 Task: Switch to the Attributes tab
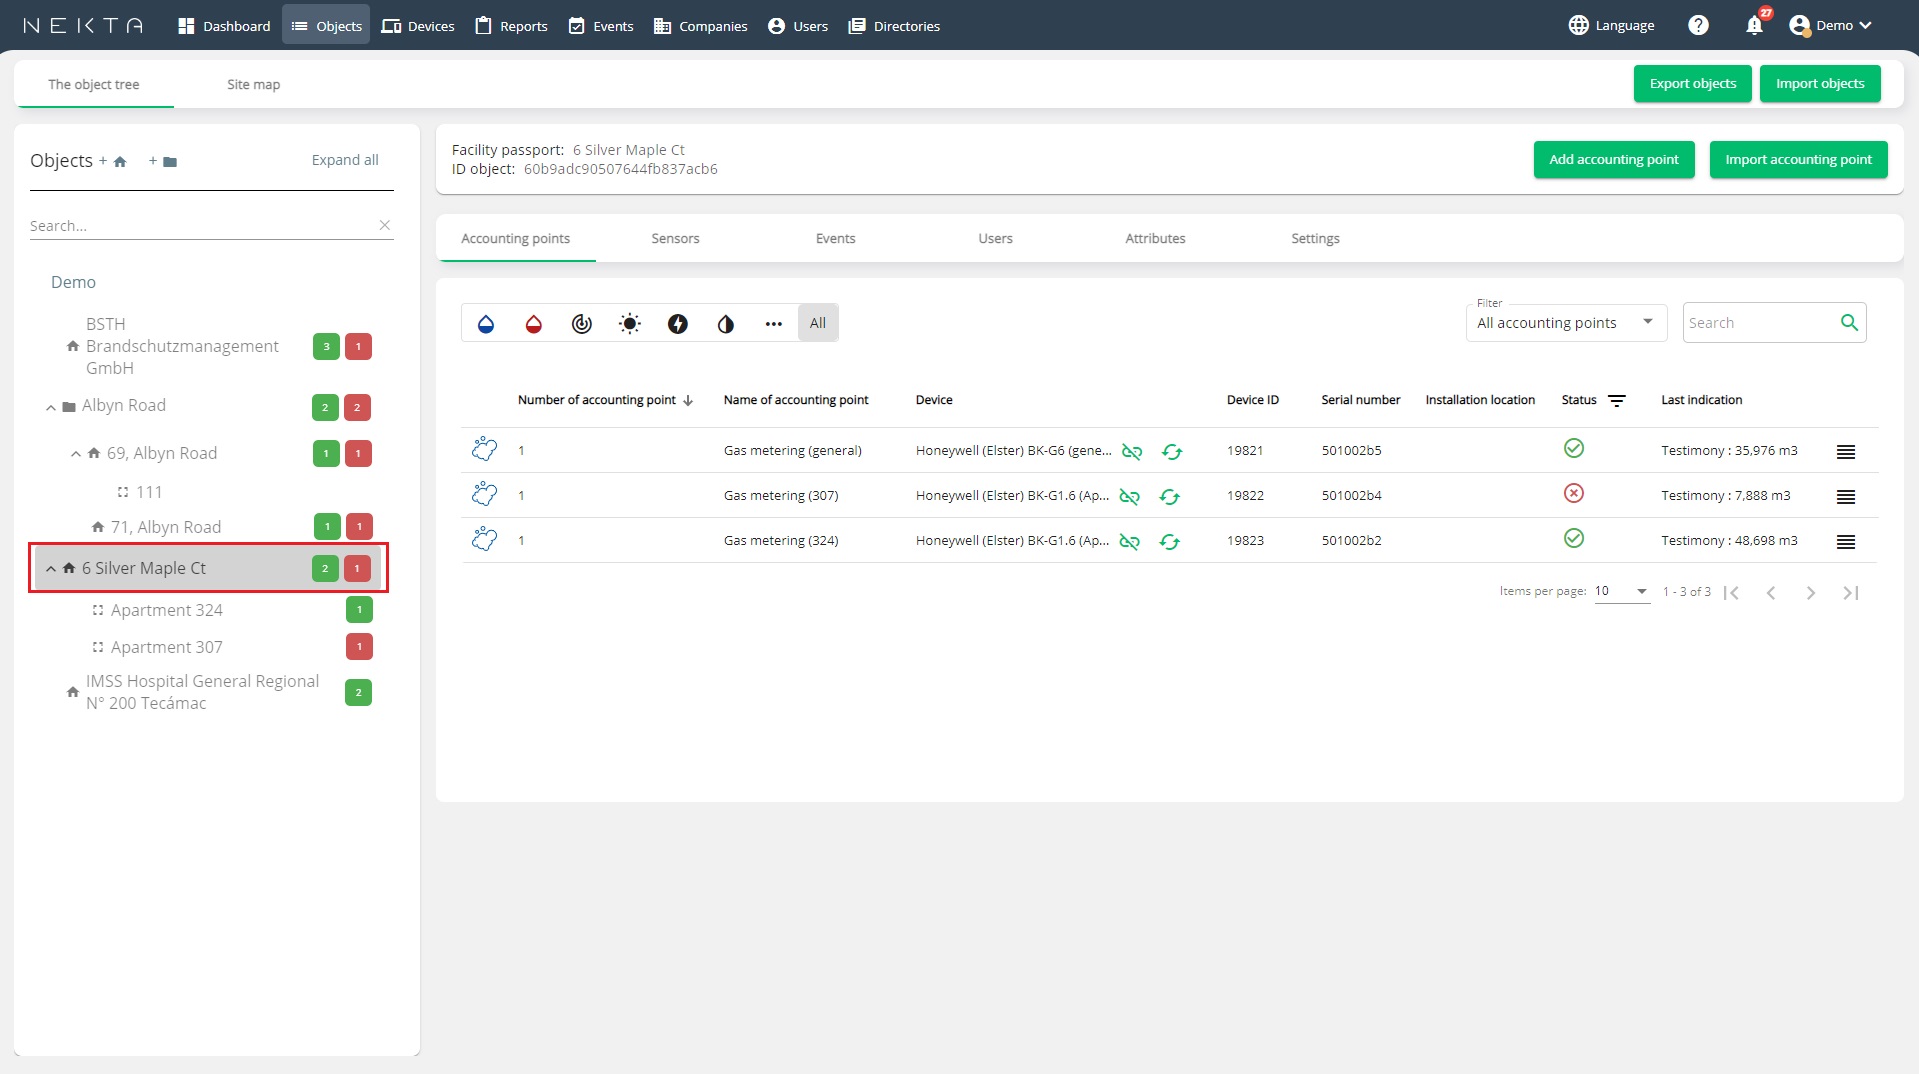(1155, 238)
